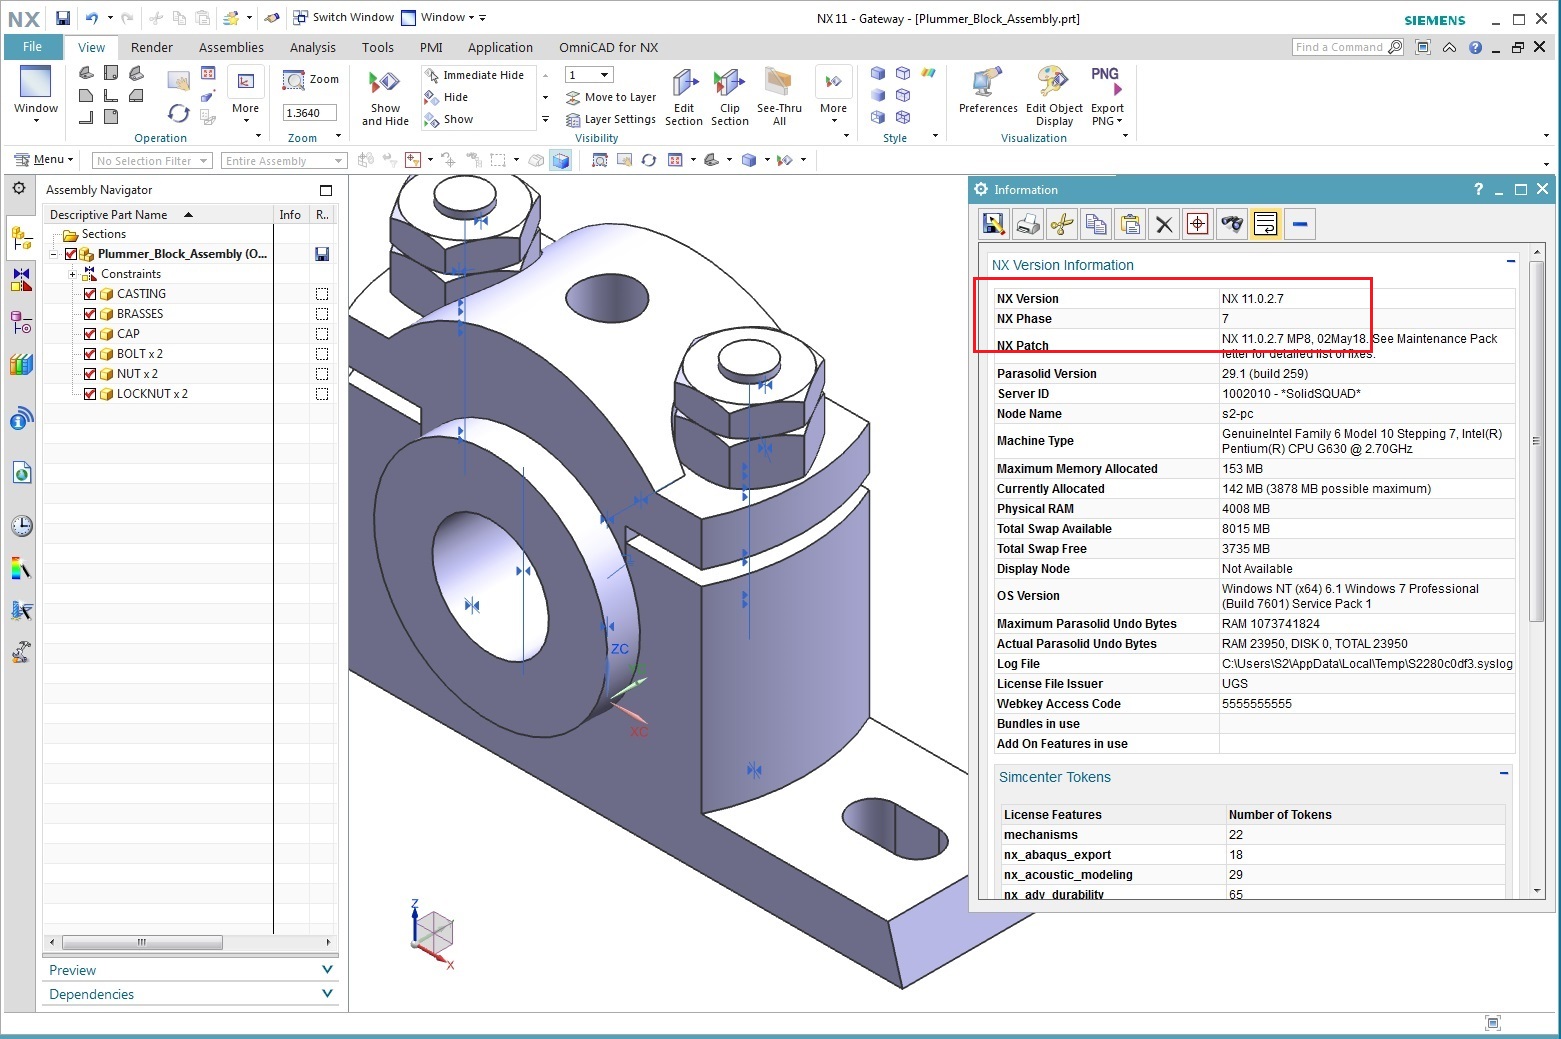Toggle the Plummer_Block_Assembly root checkbox
Screen dimensions: 1561x1039
tap(71, 254)
